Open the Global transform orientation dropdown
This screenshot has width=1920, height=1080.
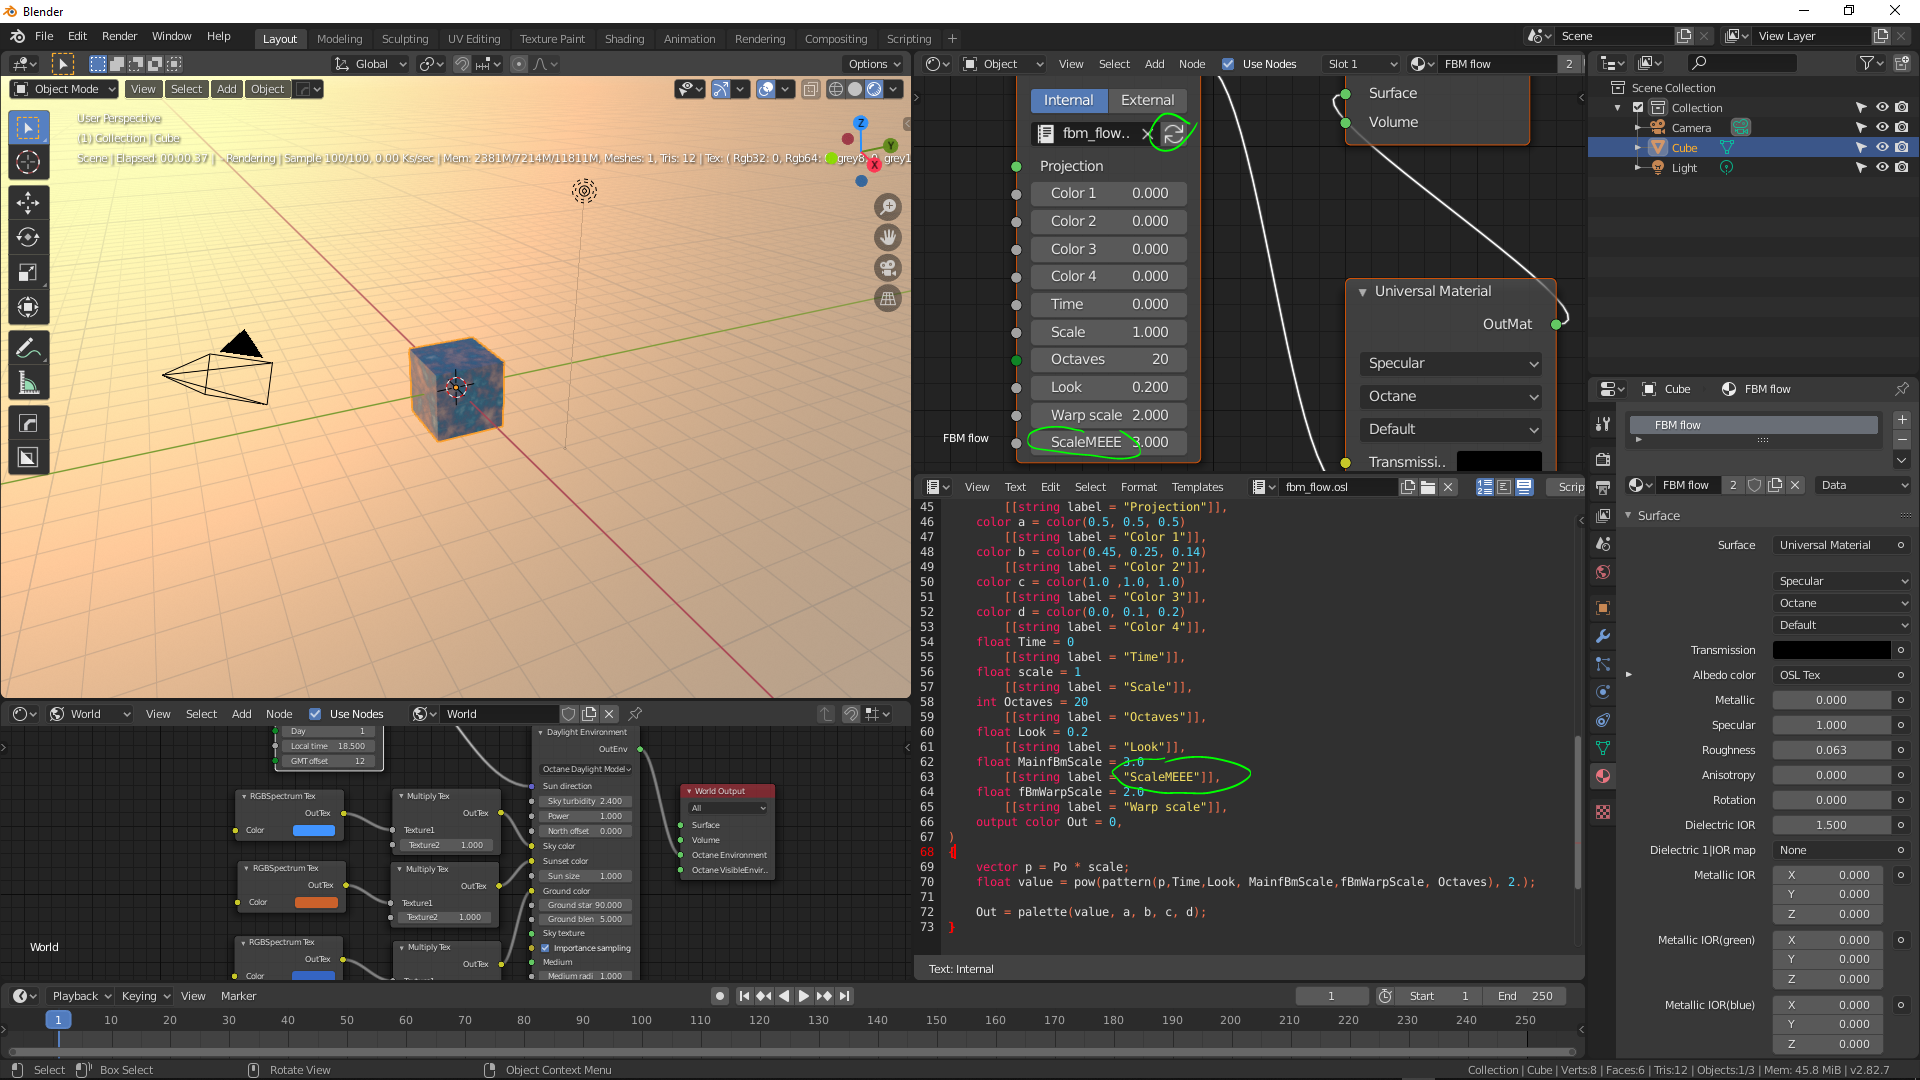(x=371, y=64)
